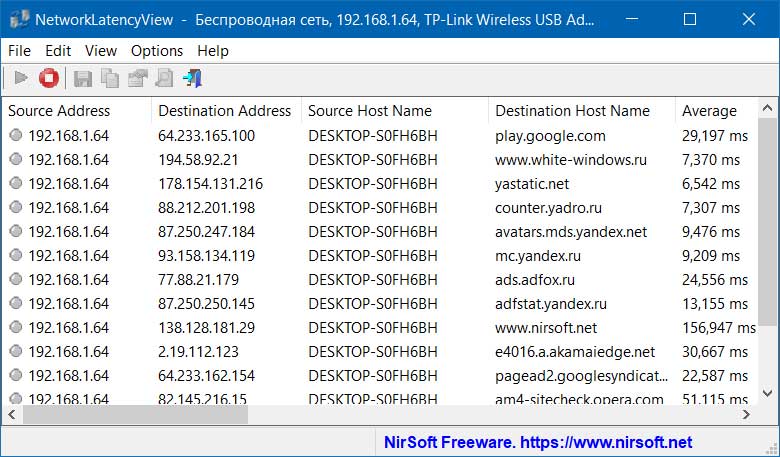
Task: Click the NetworkLatencyView title bar app icon
Action: 19,19
